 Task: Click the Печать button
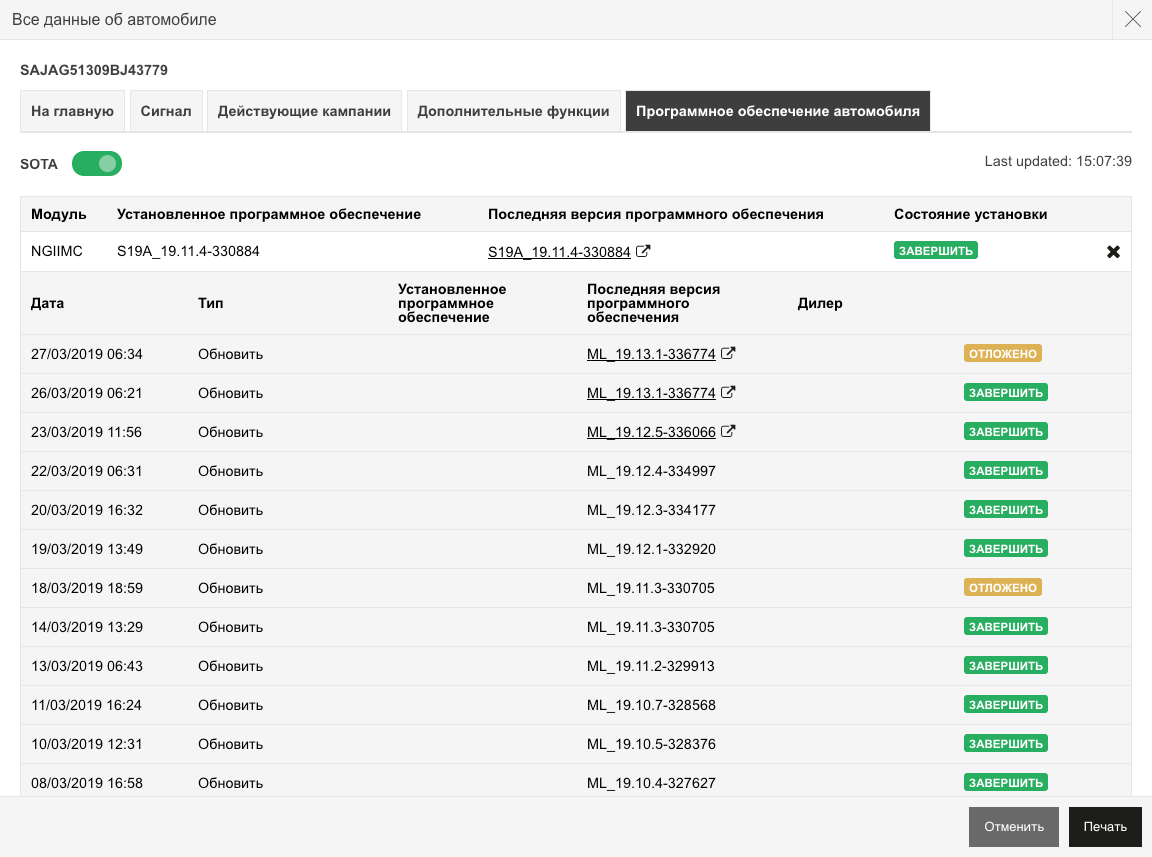1105,827
